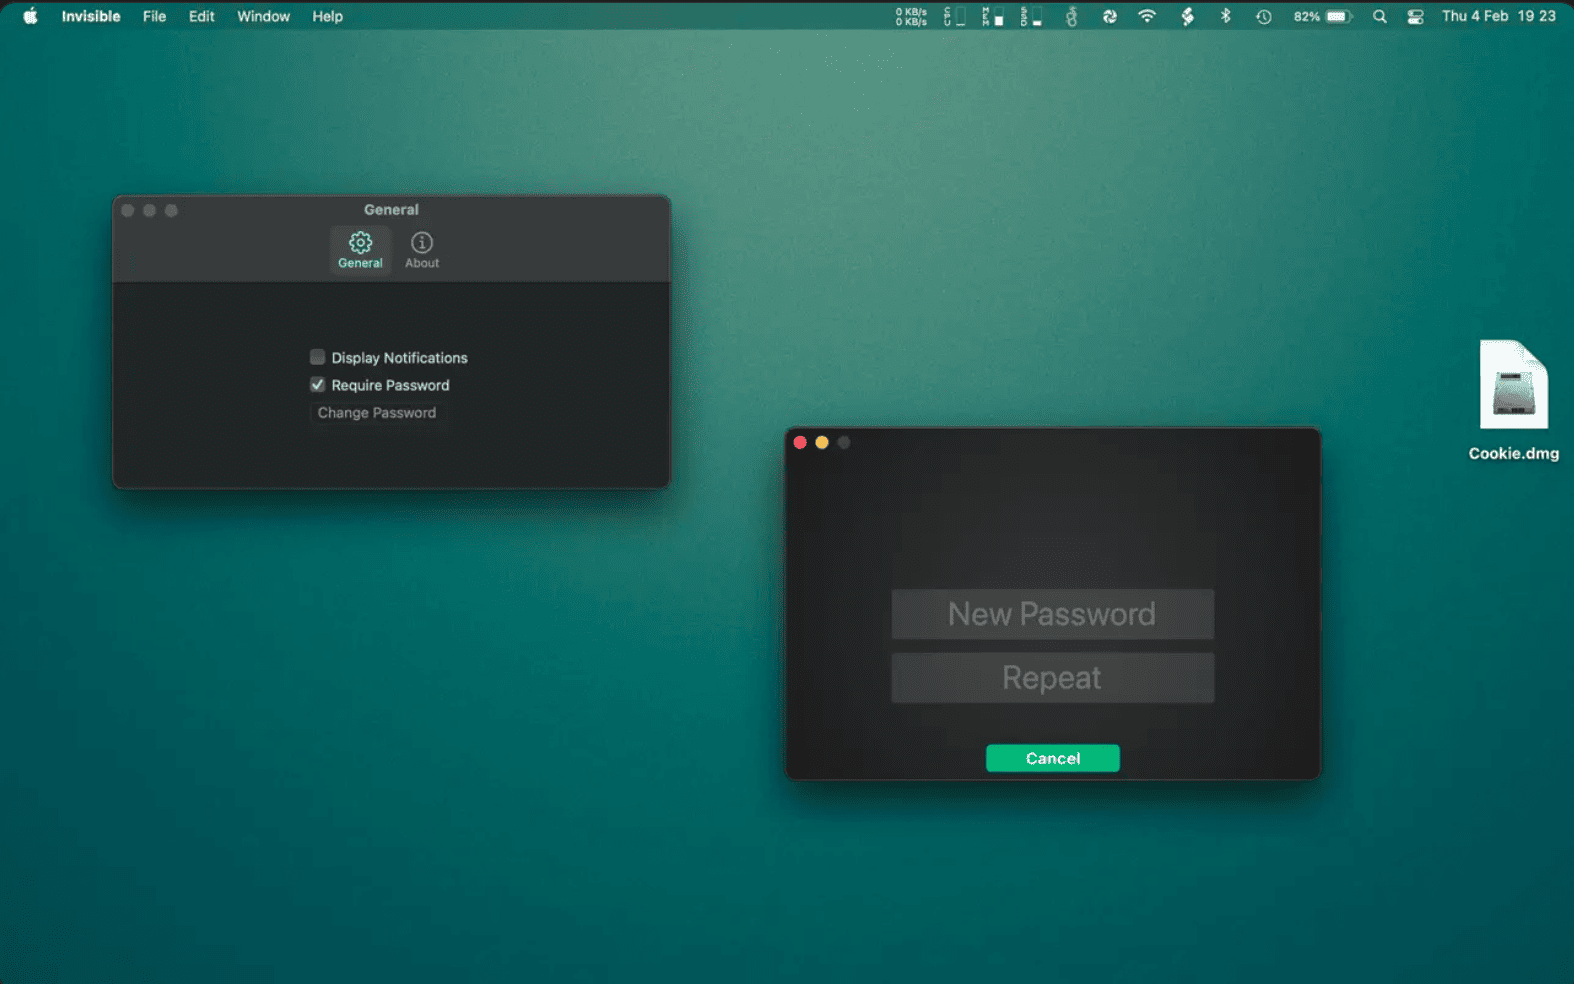Open Spotlight search magnifier

click(1380, 16)
